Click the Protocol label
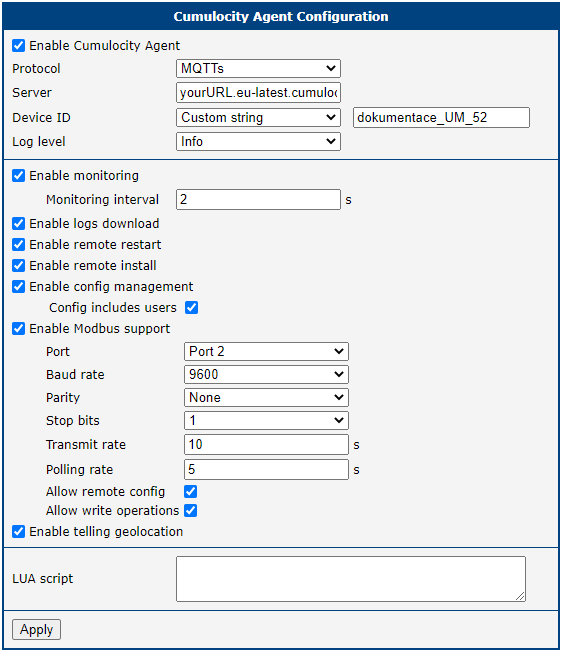This screenshot has width=563, height=652. [36, 68]
